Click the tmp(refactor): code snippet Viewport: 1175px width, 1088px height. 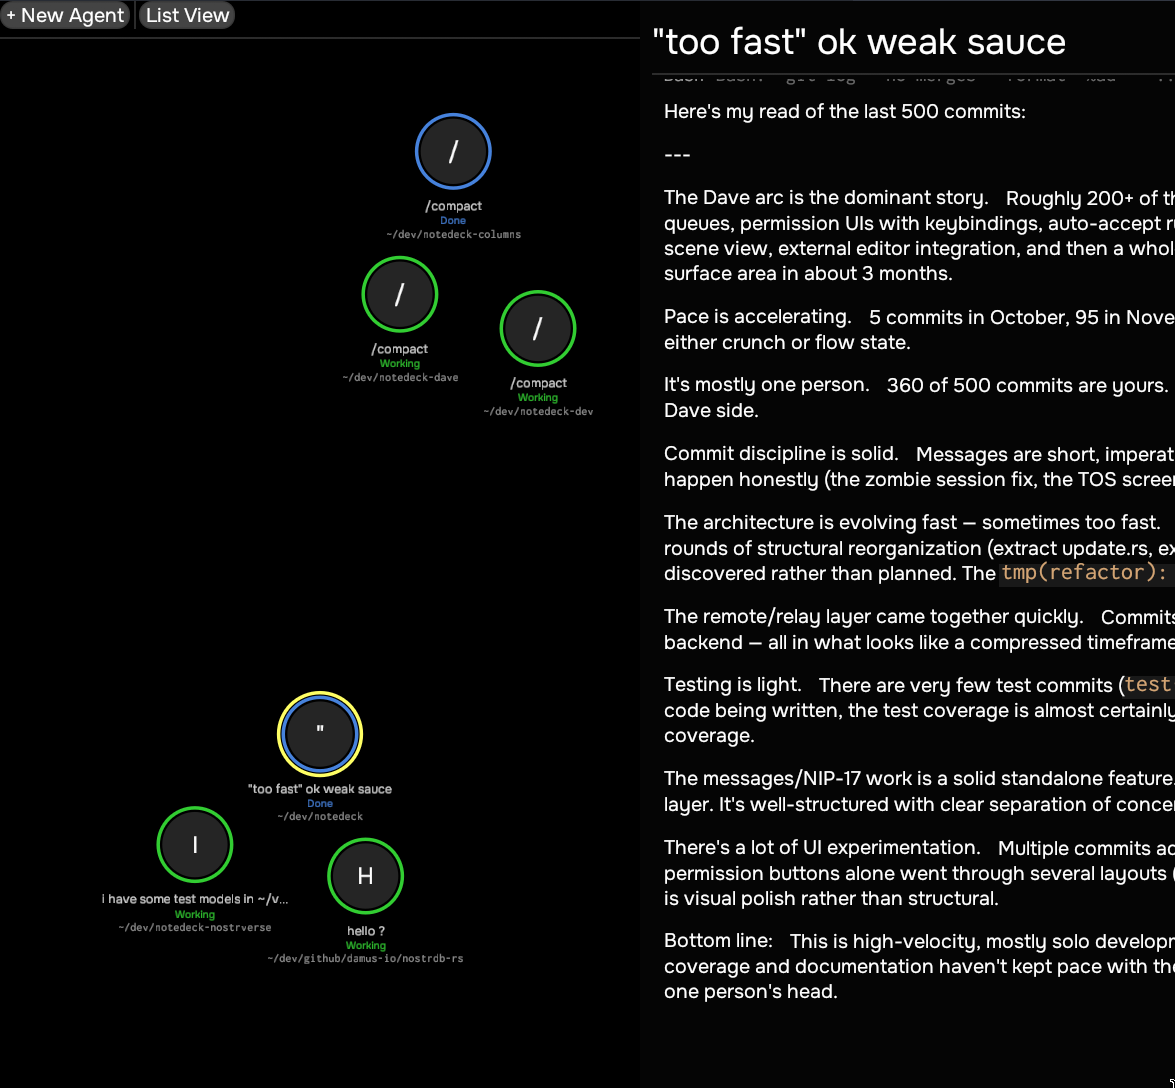pos(1083,573)
